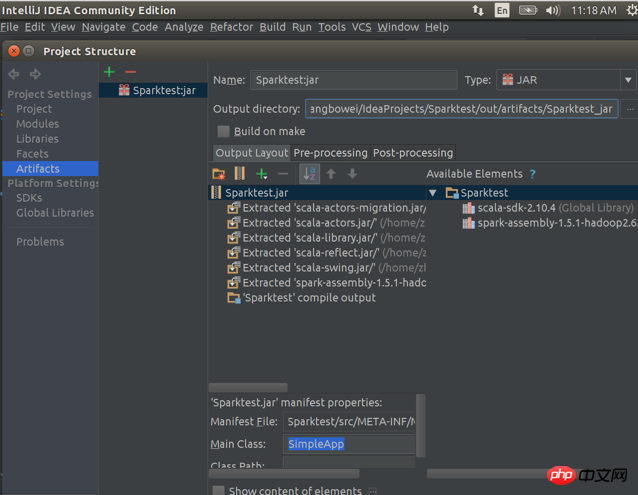
Task: Open Project settings page
Action: [34, 109]
